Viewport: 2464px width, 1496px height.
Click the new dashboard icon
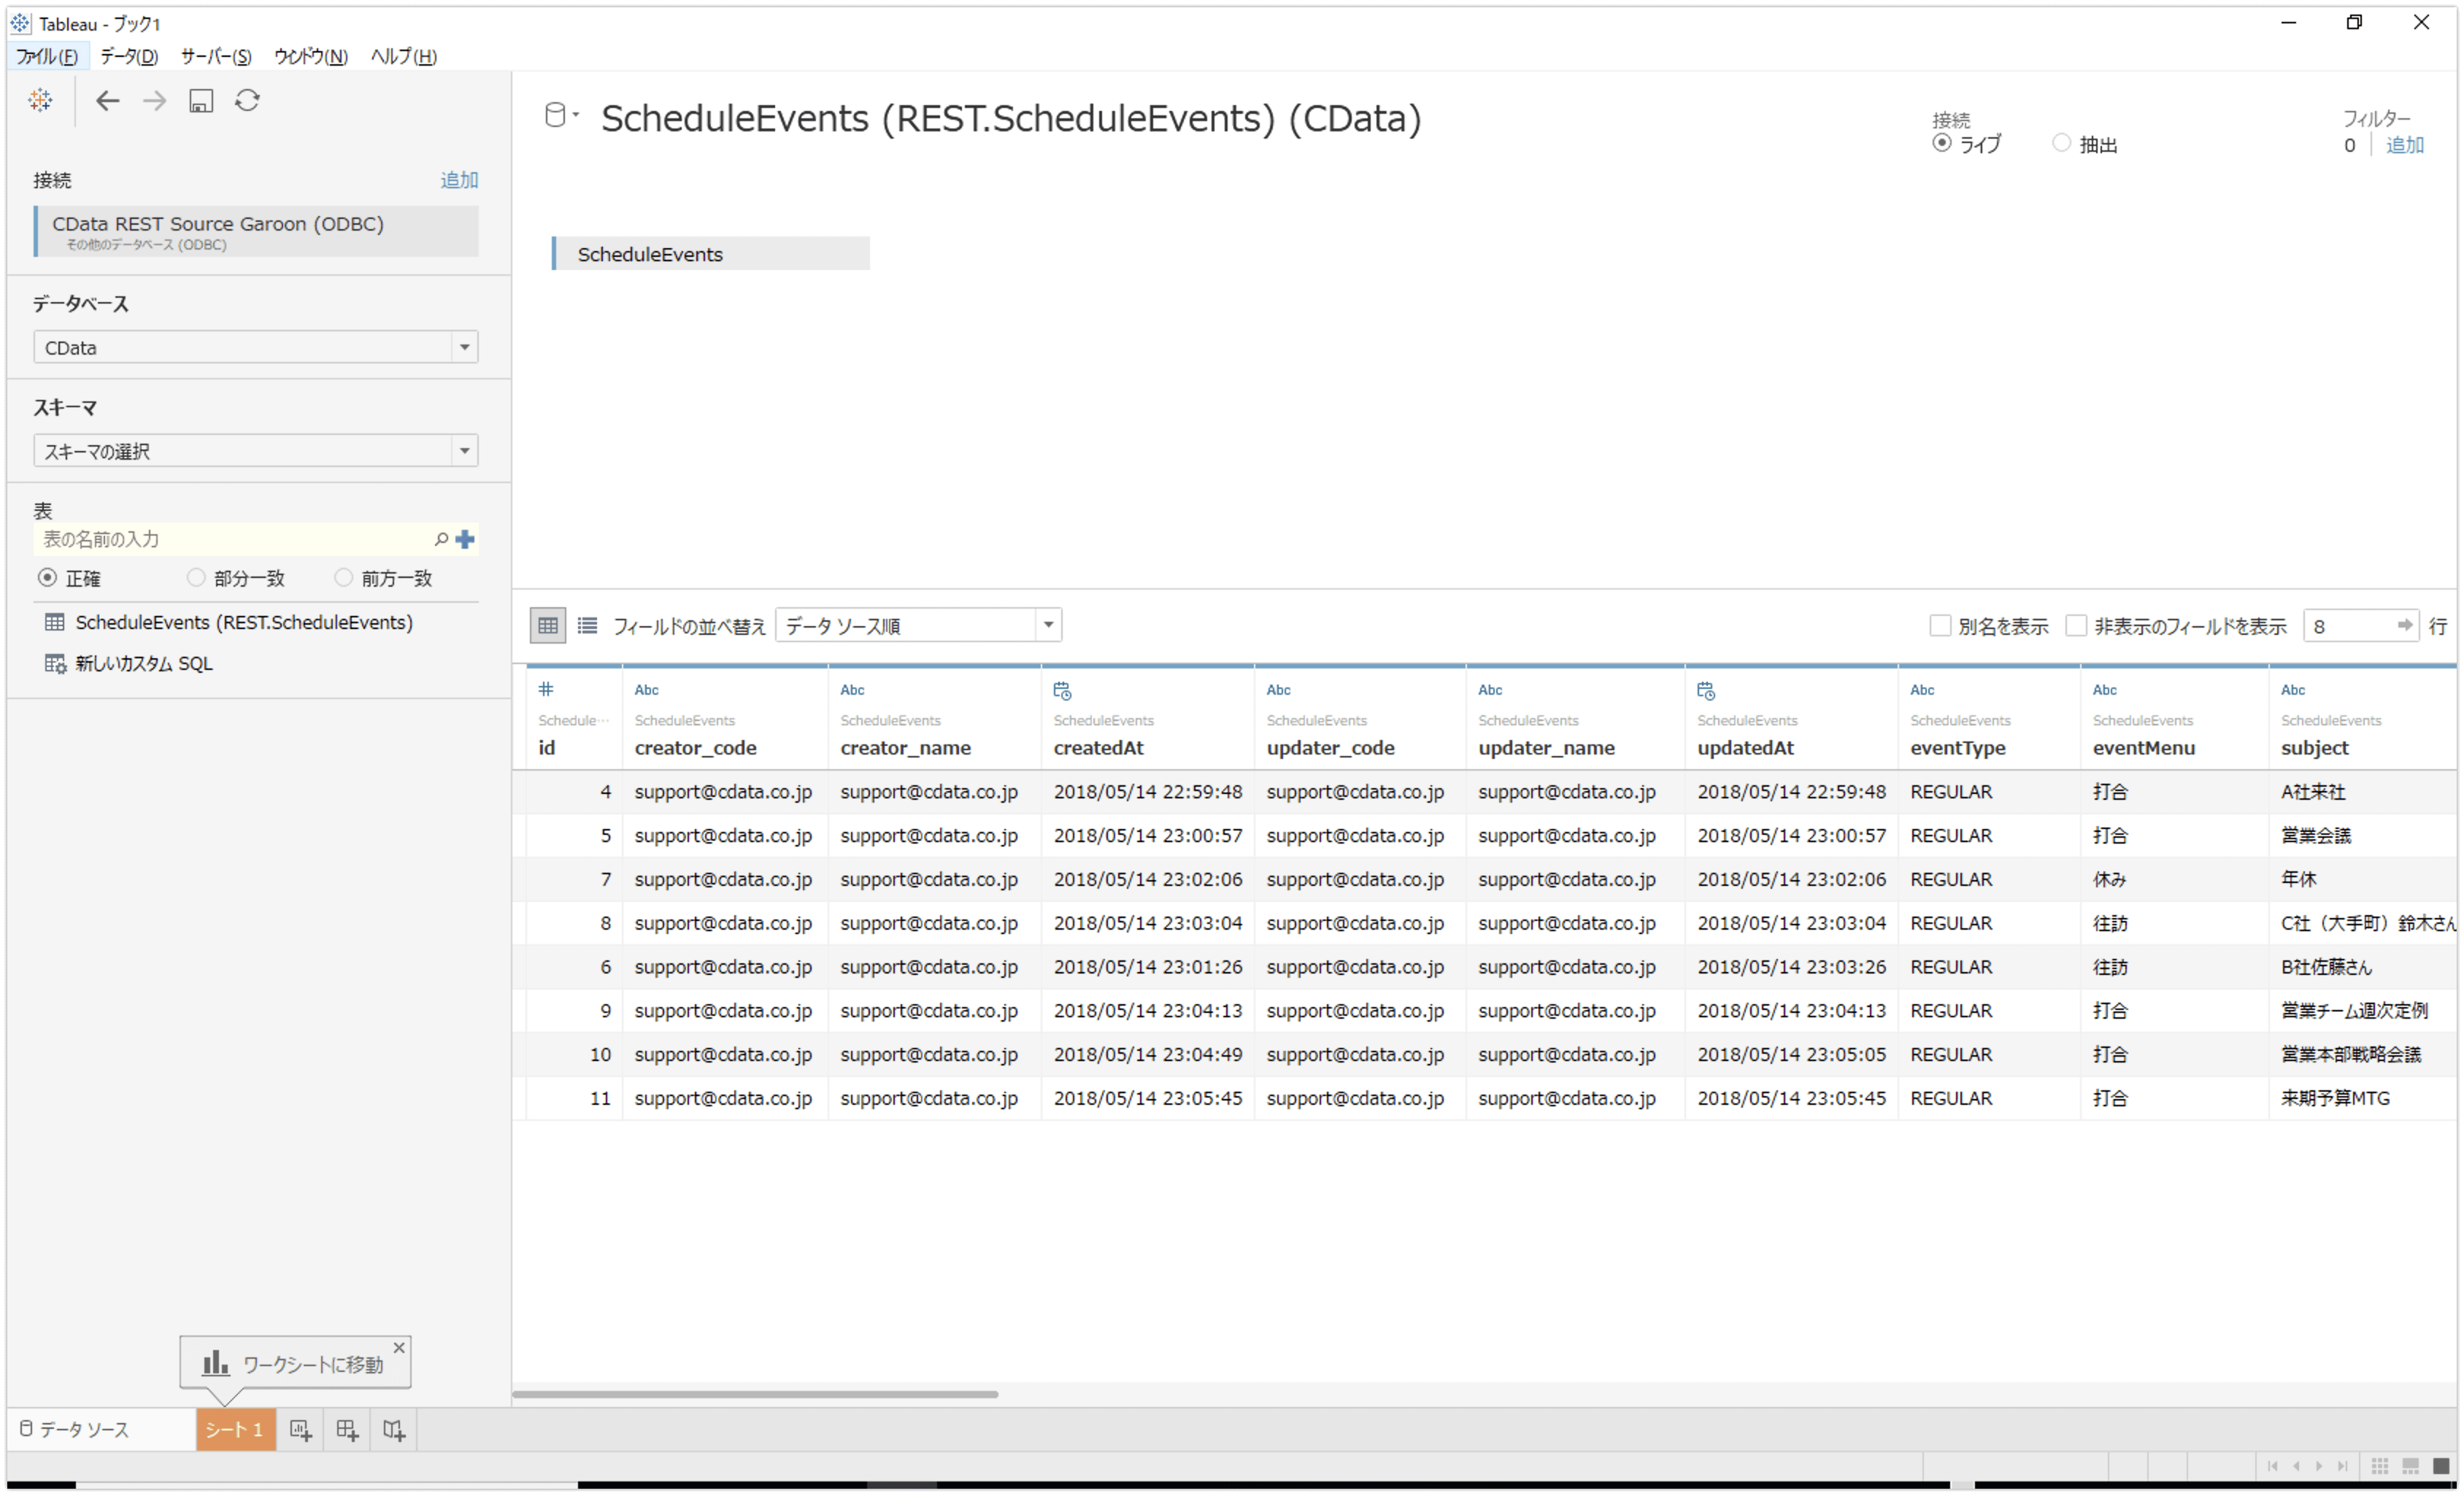(347, 1430)
